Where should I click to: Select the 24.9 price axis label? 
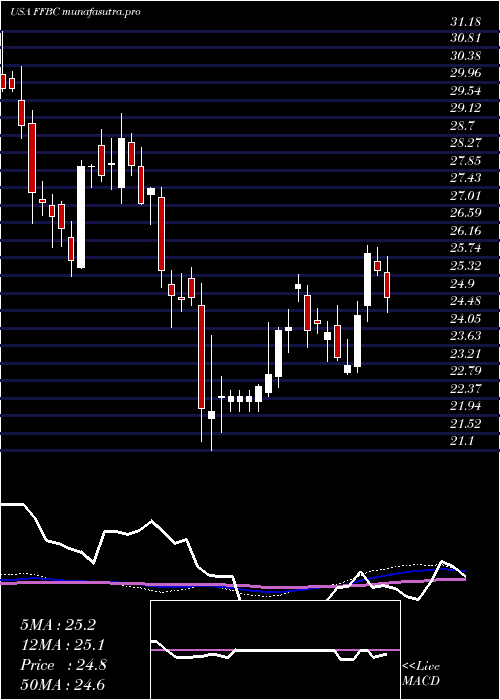pyautogui.click(x=462, y=283)
